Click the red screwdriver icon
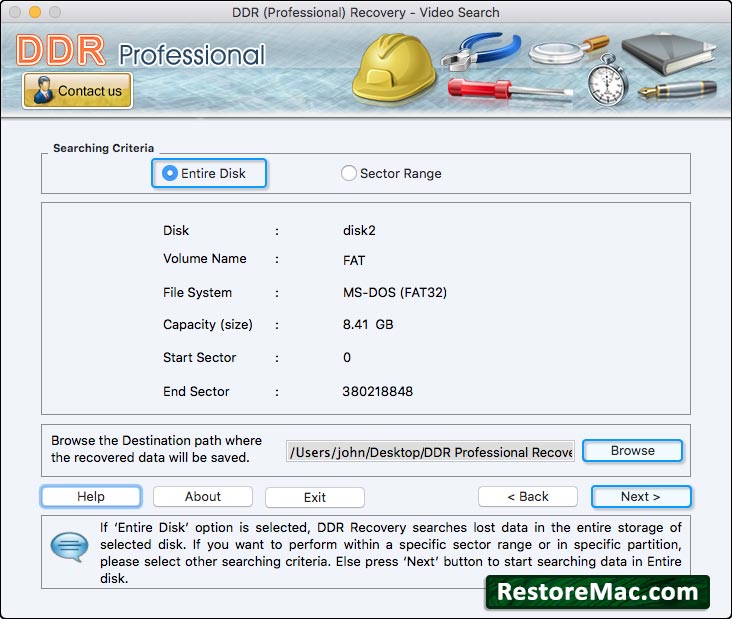Screen dimensions: 732x619 click(x=510, y=89)
